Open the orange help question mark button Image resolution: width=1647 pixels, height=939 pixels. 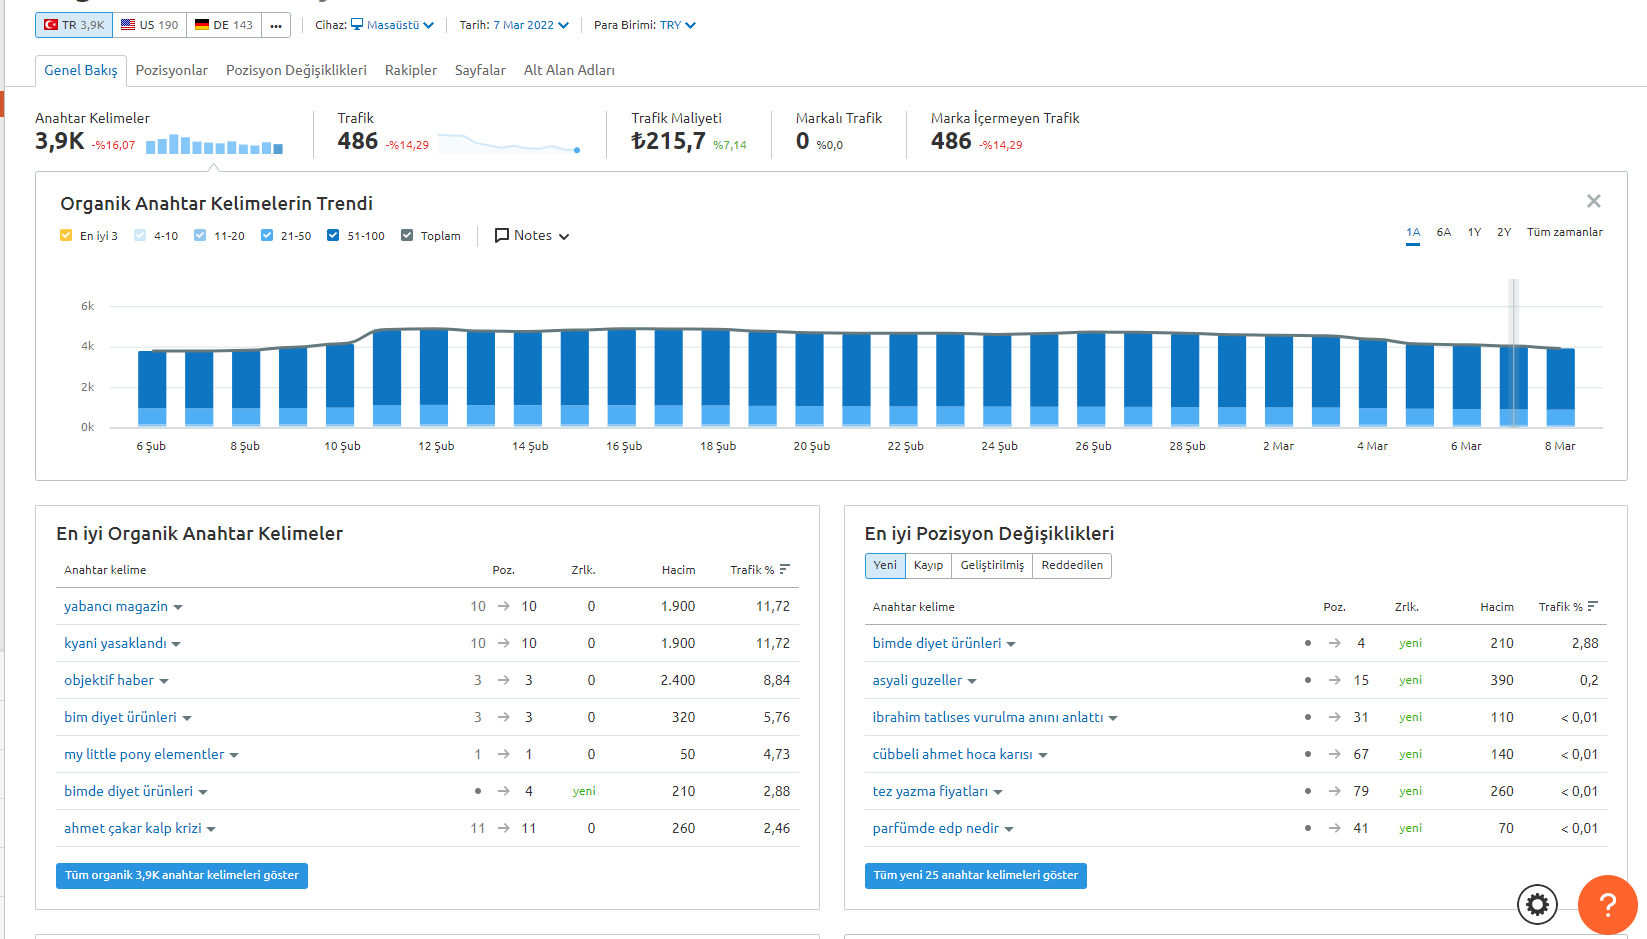coord(1607,905)
